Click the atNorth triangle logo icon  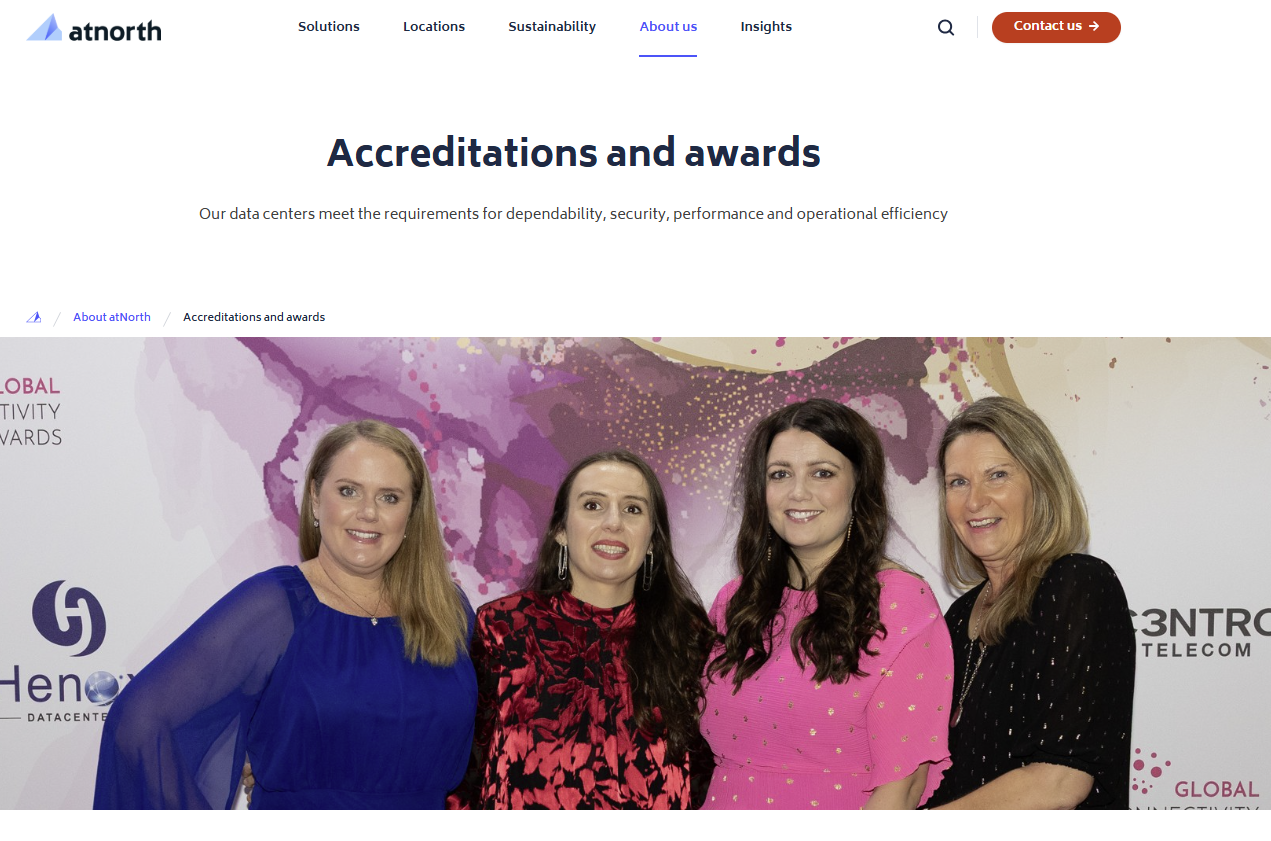[44, 28]
